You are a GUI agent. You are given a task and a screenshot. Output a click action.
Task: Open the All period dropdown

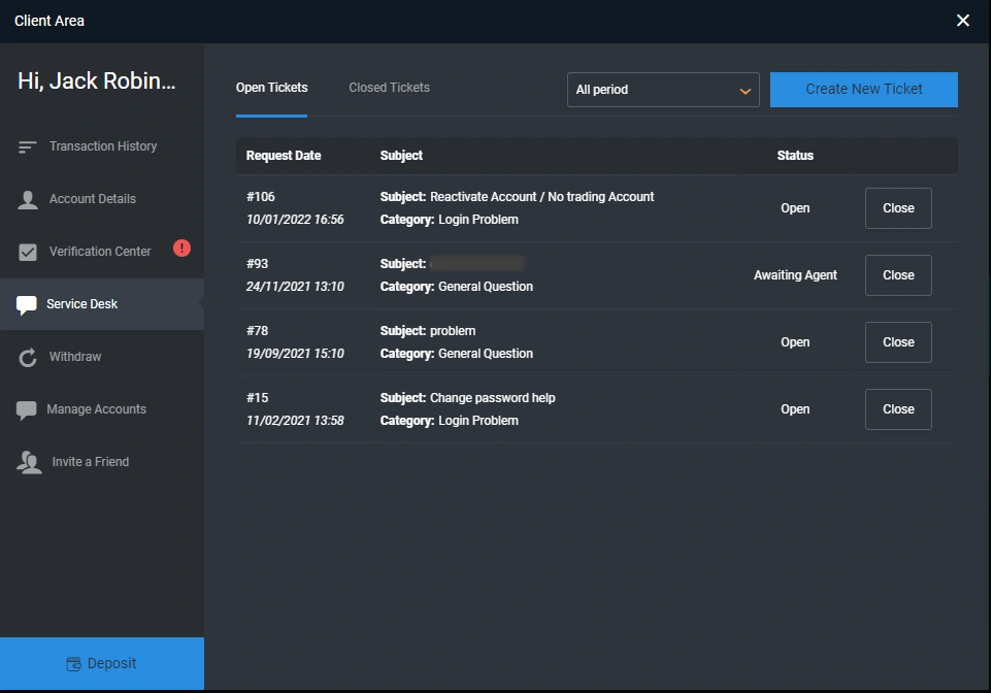pos(663,90)
